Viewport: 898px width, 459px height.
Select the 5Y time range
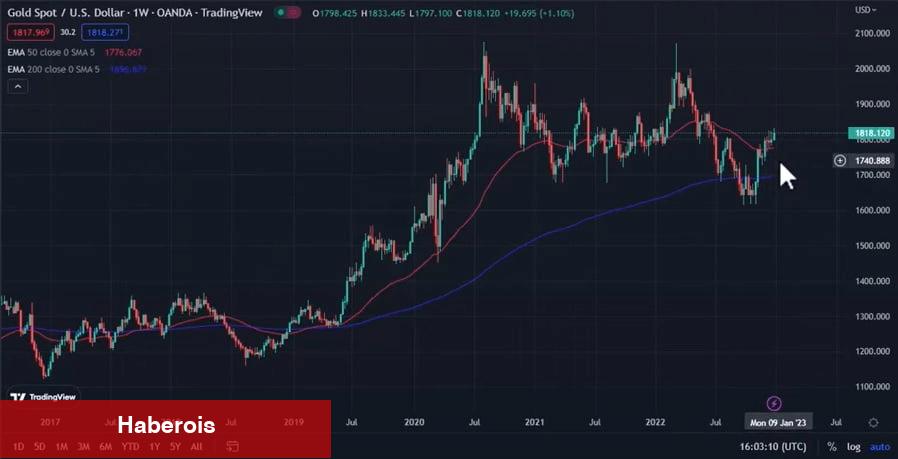point(175,446)
